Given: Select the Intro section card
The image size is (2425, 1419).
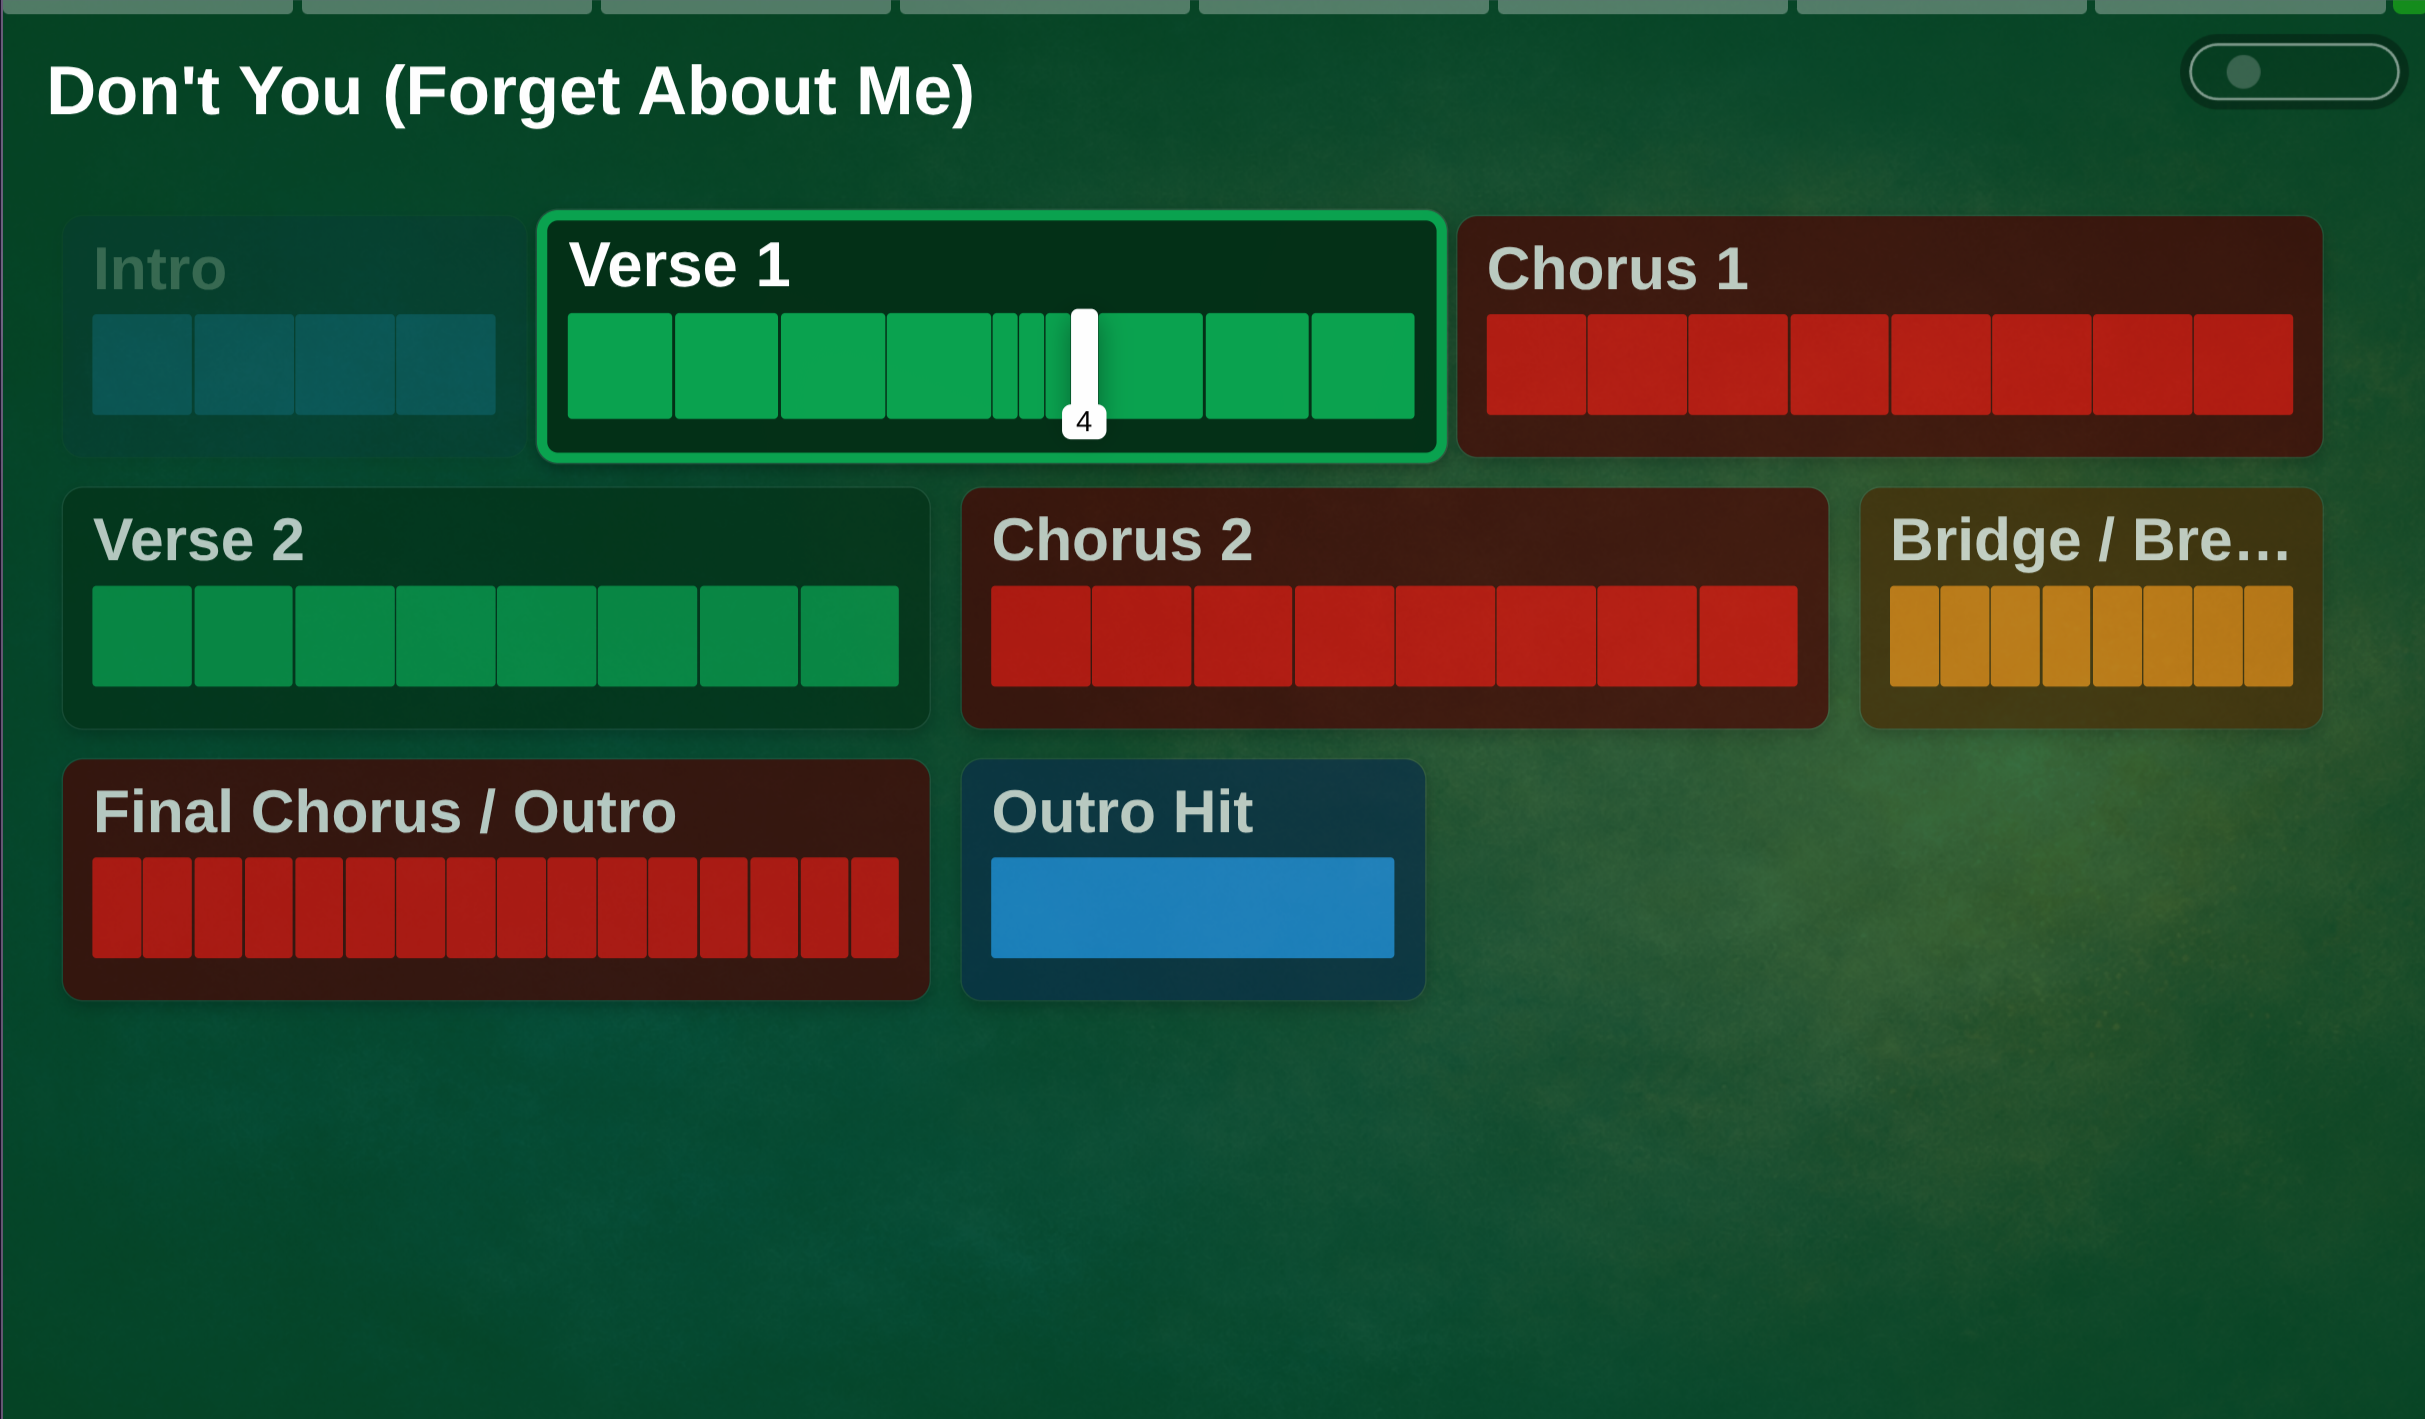Looking at the screenshot, I should pos(293,335).
